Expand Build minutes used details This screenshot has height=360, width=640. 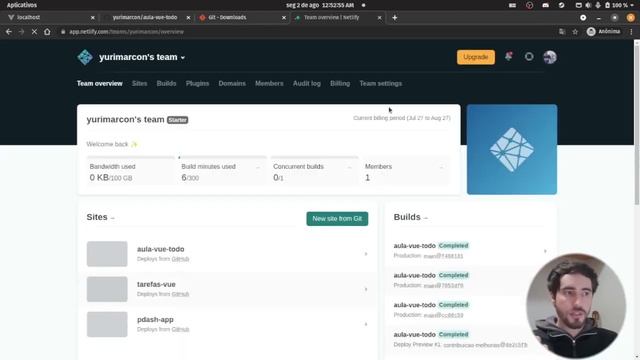[258, 167]
